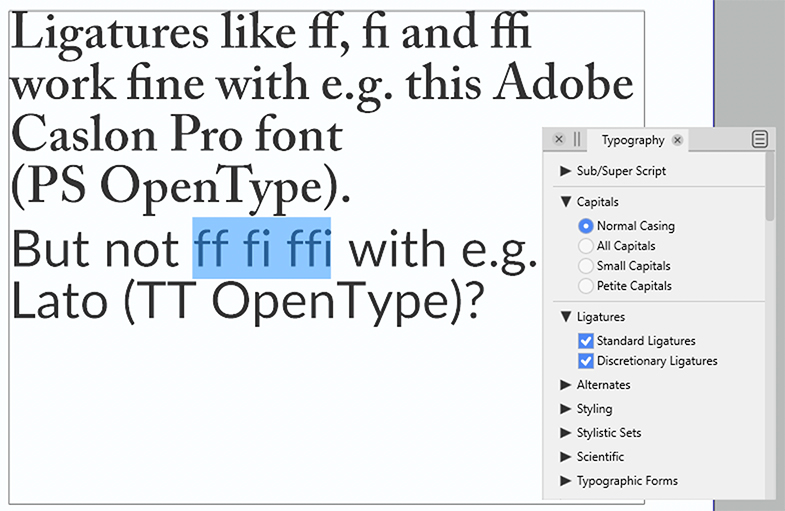Show the Scientific options

coord(566,457)
